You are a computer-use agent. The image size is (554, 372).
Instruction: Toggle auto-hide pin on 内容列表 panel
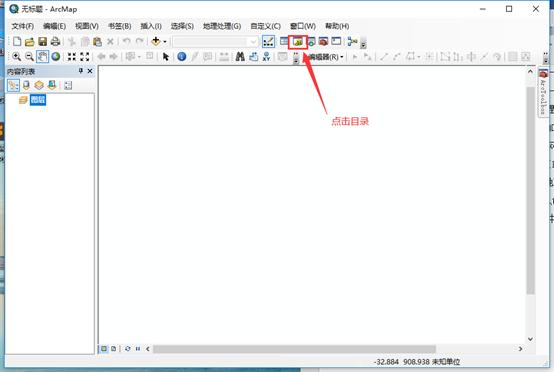click(x=81, y=71)
